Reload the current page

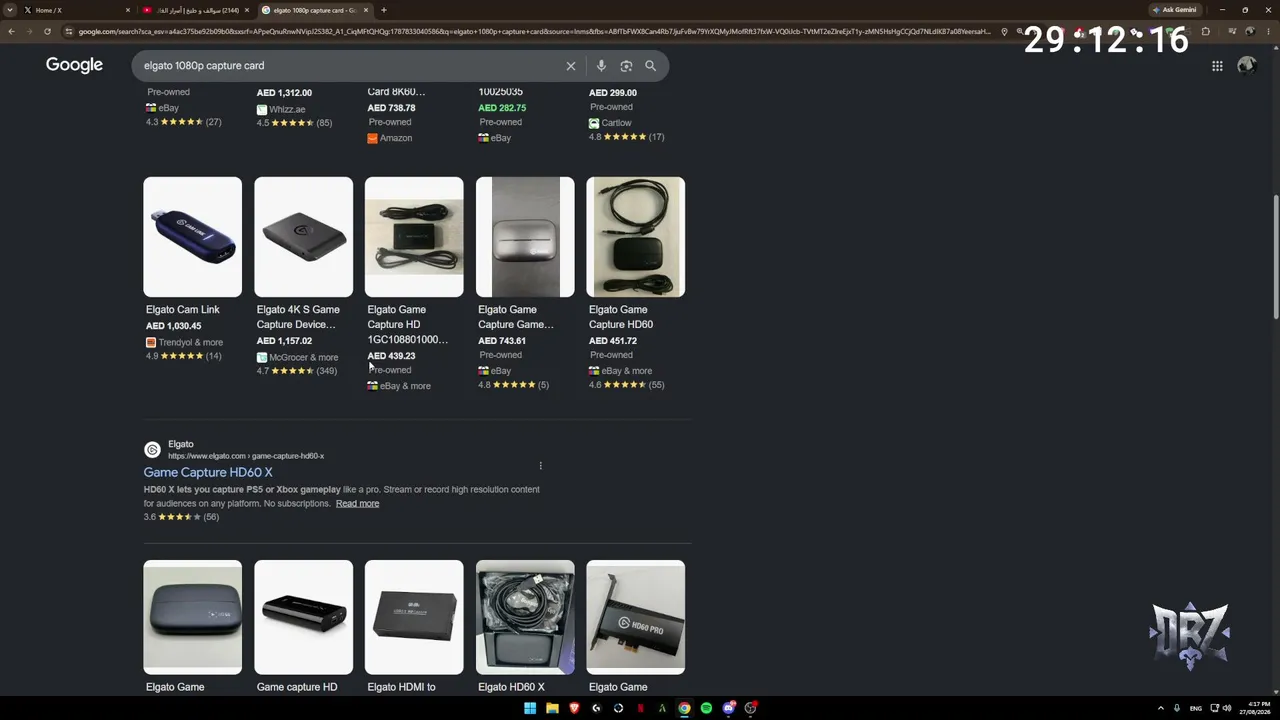pyautogui.click(x=47, y=31)
